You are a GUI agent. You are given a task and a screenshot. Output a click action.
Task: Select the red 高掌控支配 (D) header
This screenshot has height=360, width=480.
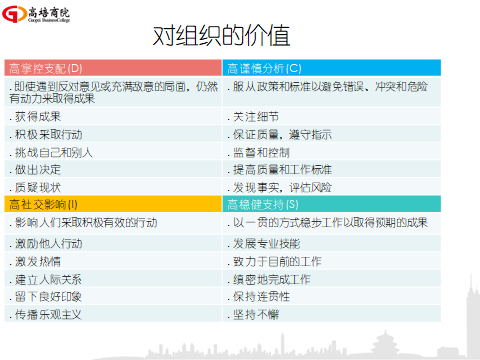[x=113, y=68]
